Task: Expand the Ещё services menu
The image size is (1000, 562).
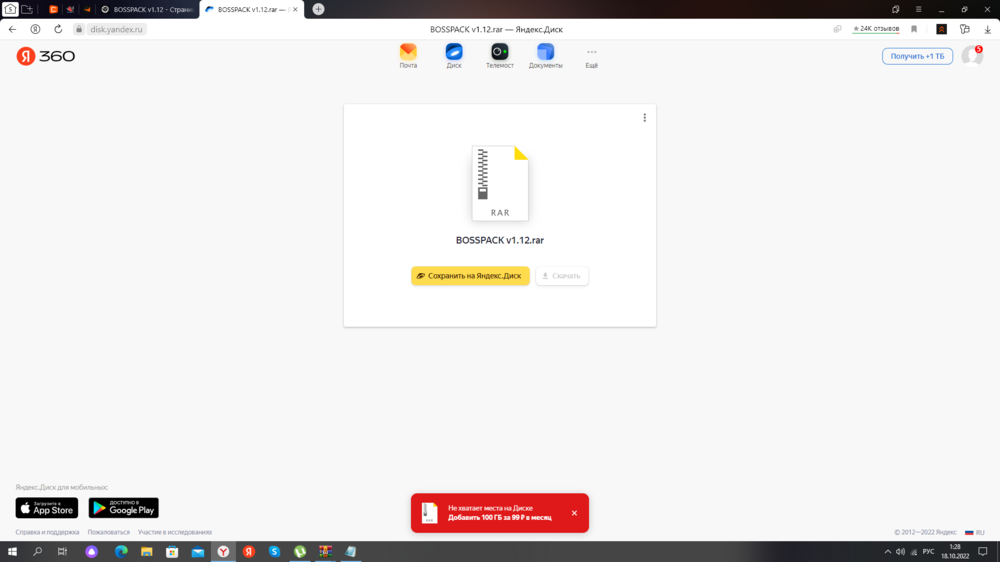Action: [x=592, y=57]
